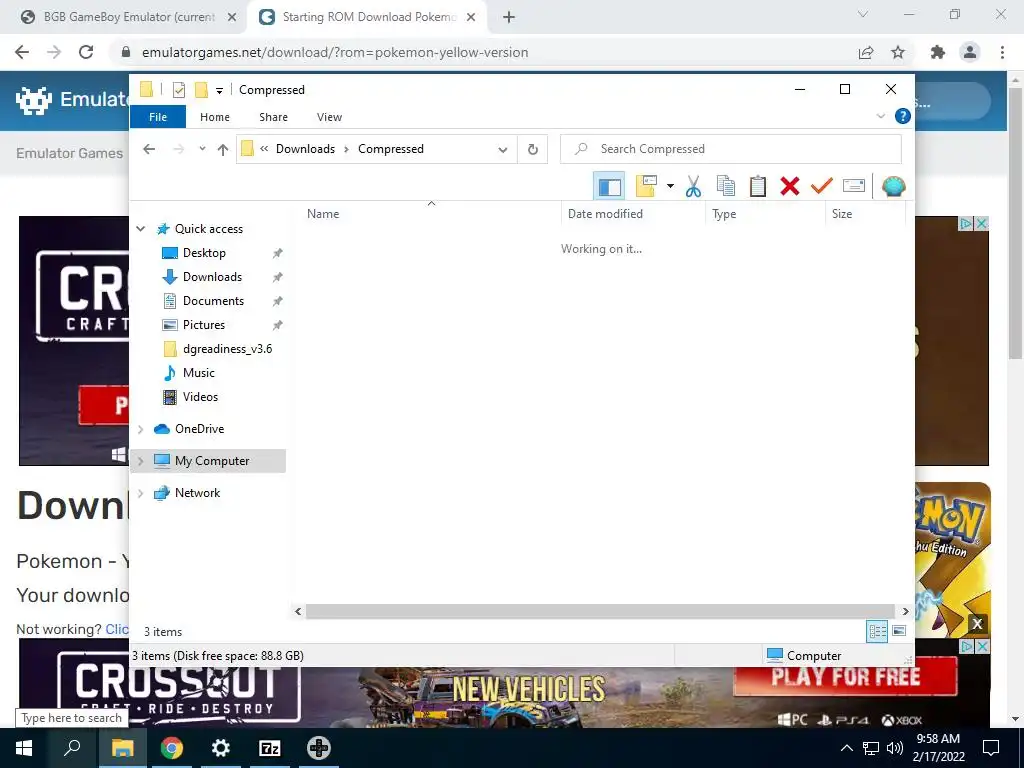Click the orange checkmark Properties icon
The height and width of the screenshot is (768, 1024).
(822, 186)
